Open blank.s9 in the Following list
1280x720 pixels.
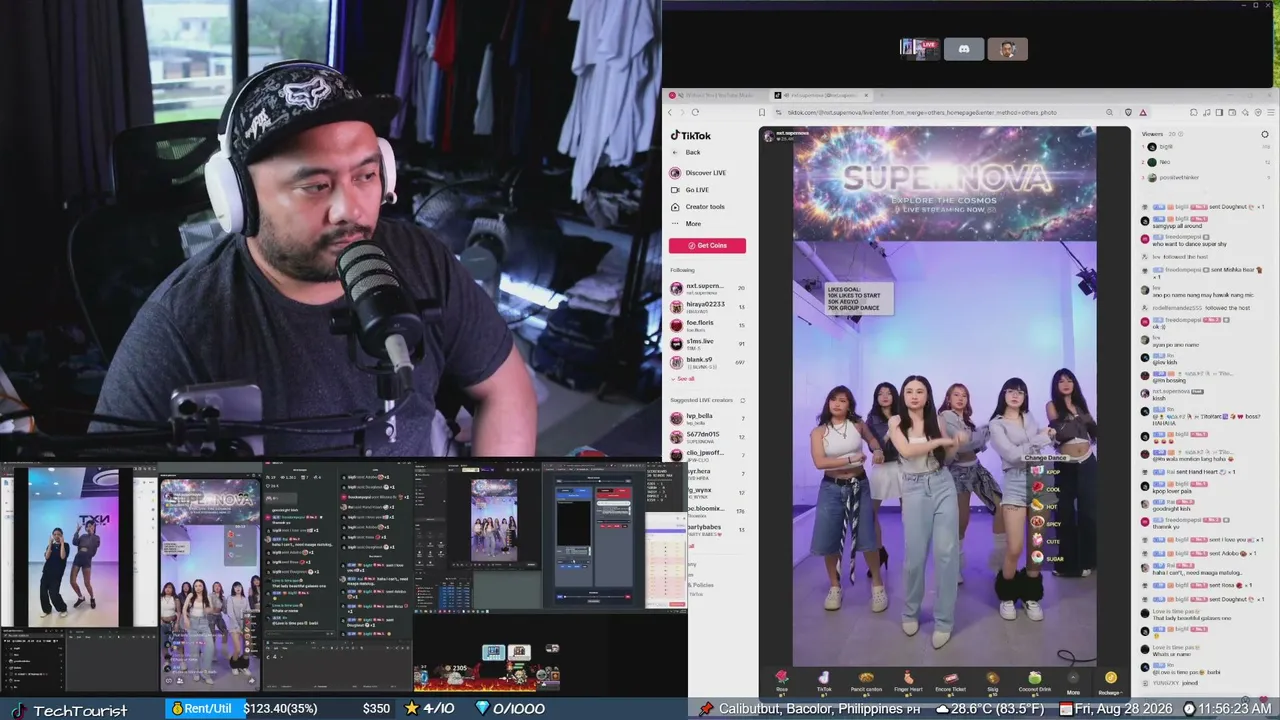[x=708, y=362]
